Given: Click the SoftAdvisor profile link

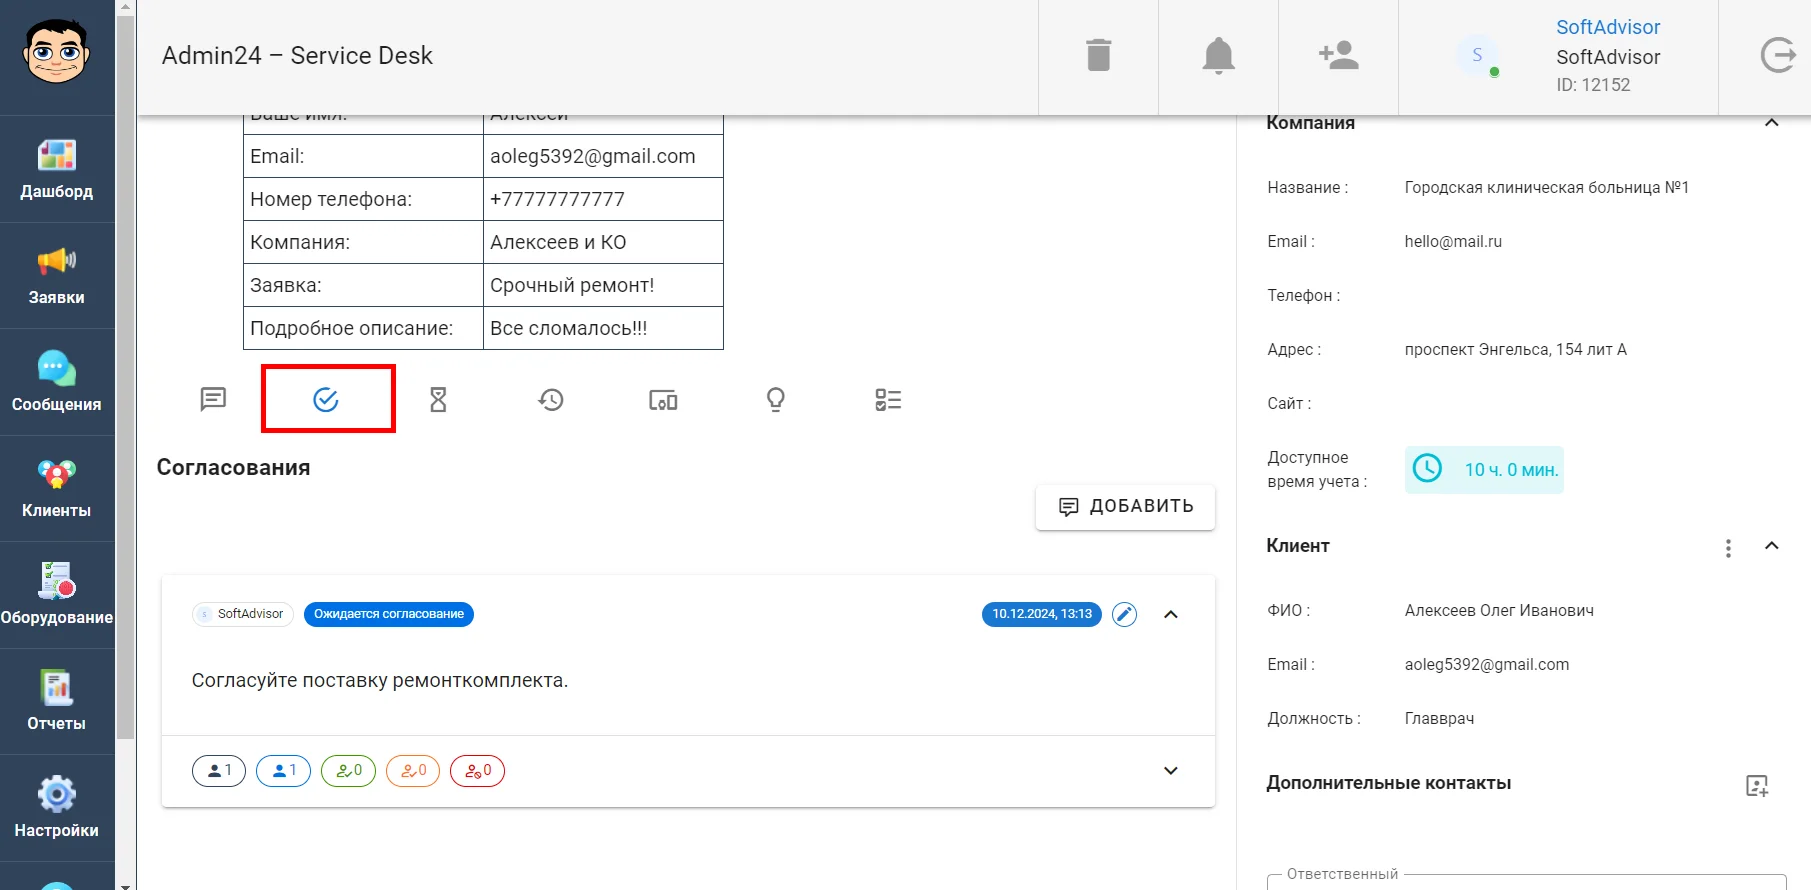Looking at the screenshot, I should 1607,27.
